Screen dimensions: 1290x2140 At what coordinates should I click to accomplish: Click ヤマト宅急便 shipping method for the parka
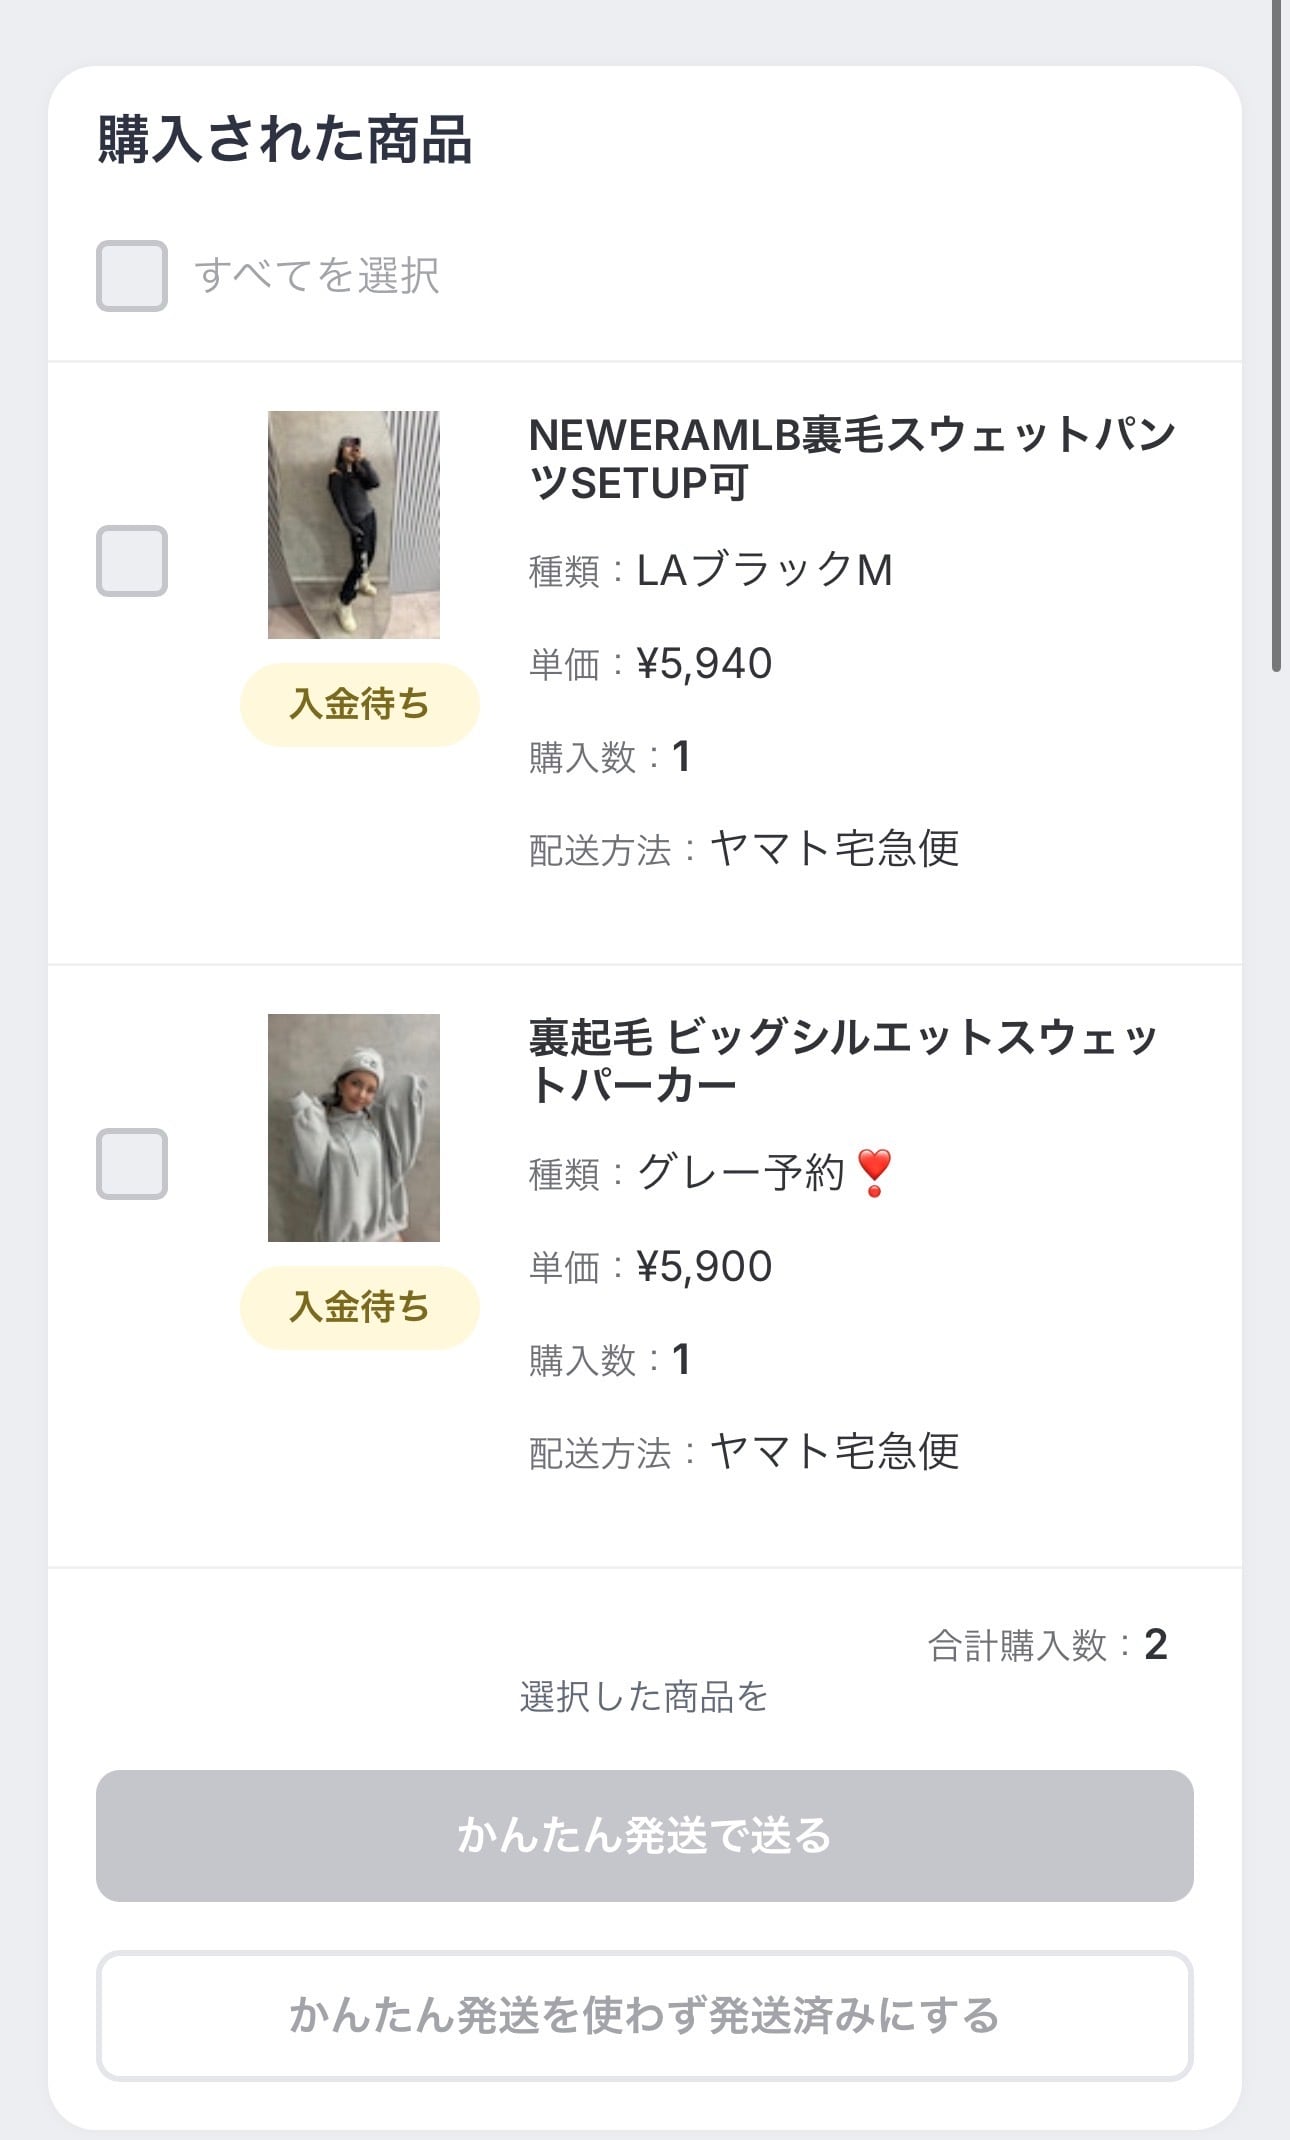(x=834, y=1452)
